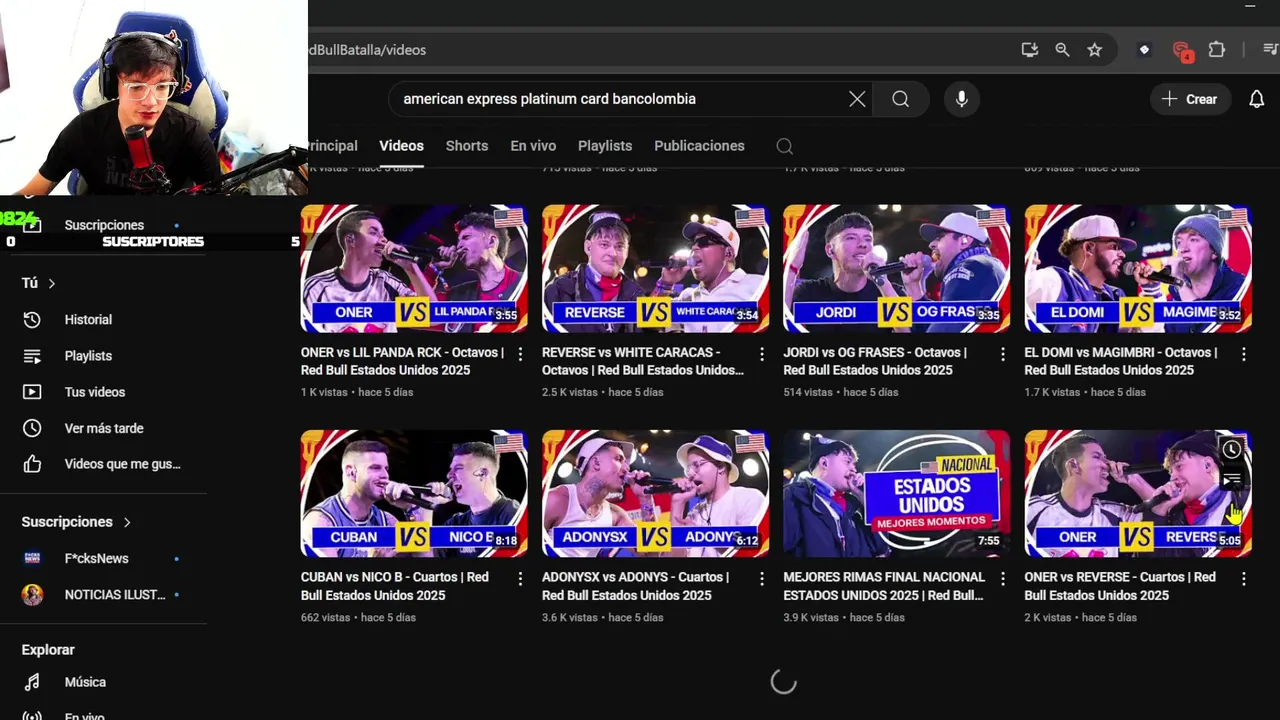
Task: Click the dark diamond extension icon
Action: pyautogui.click(x=1145, y=50)
